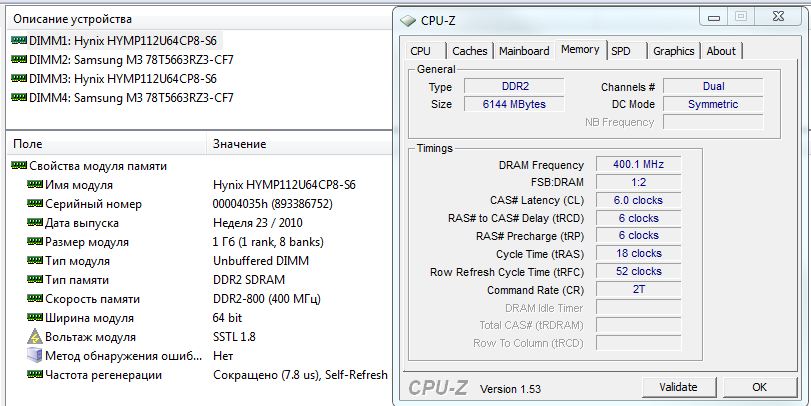
Task: Click the error detection method icon
Action: [34, 356]
